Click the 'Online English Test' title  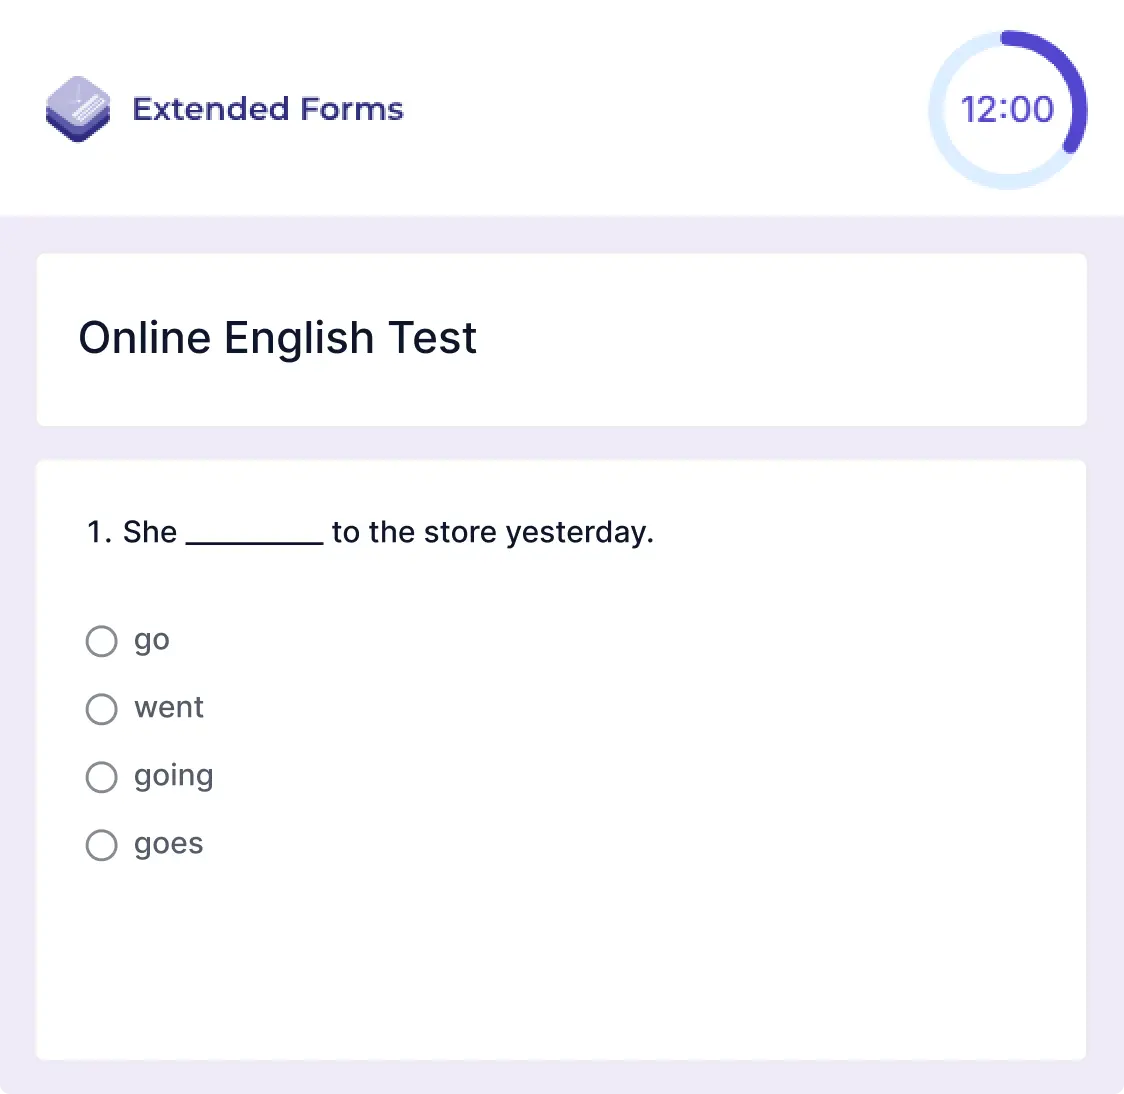click(278, 338)
